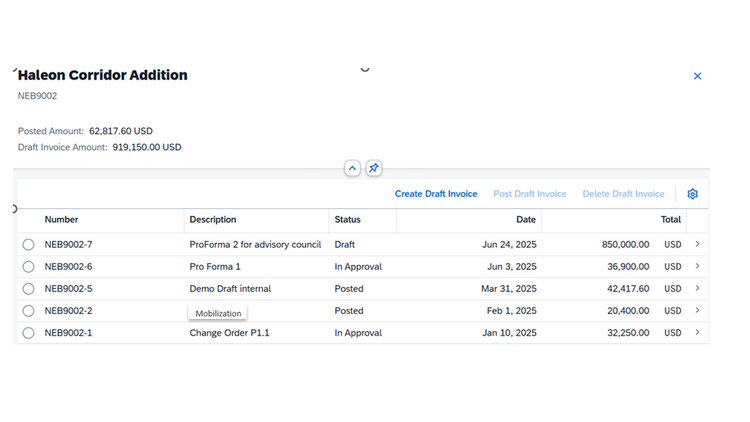Click Delete Draft Invoice
Viewport: 750px width, 422px height.
623,194
